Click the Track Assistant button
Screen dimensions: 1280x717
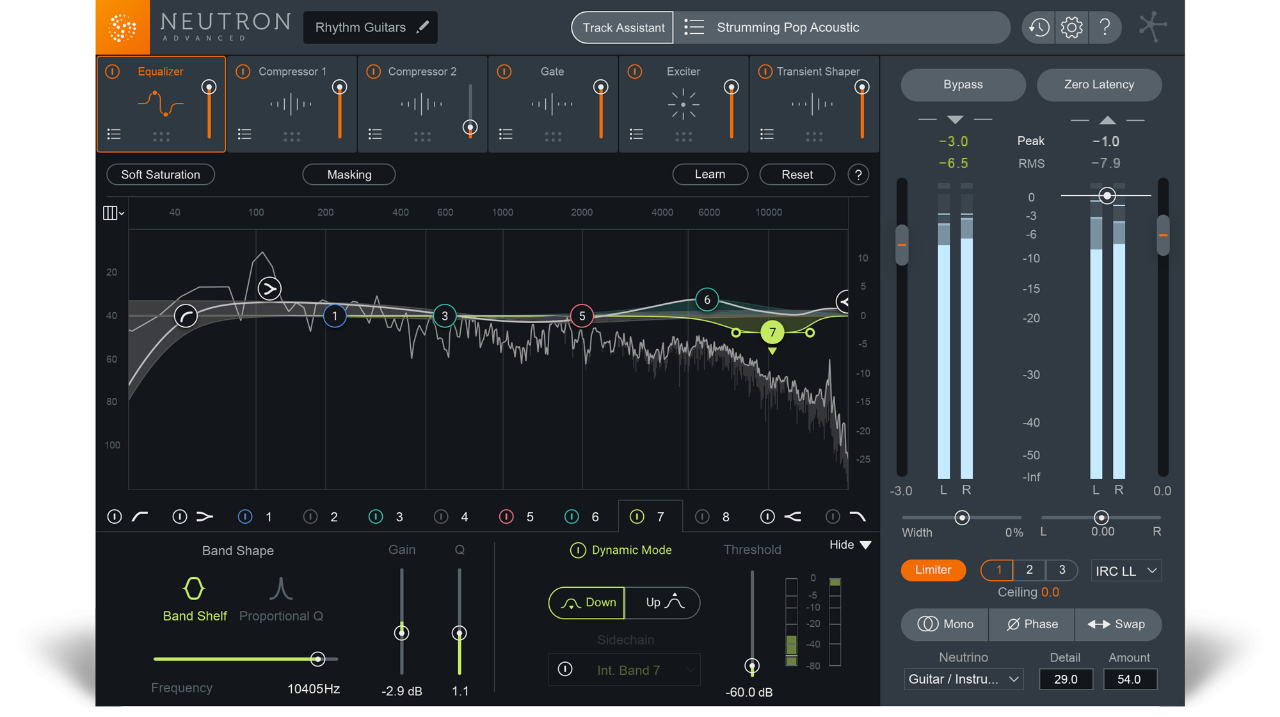pos(622,27)
